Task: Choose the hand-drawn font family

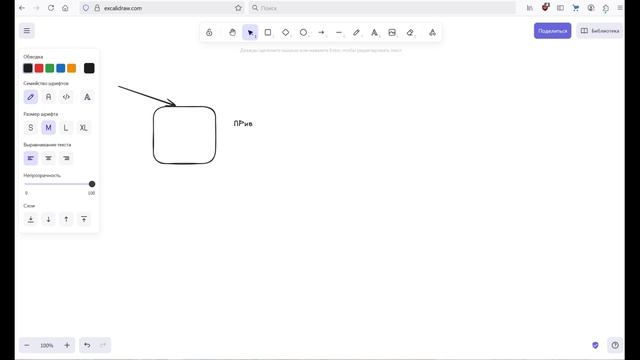Action: pos(31,97)
